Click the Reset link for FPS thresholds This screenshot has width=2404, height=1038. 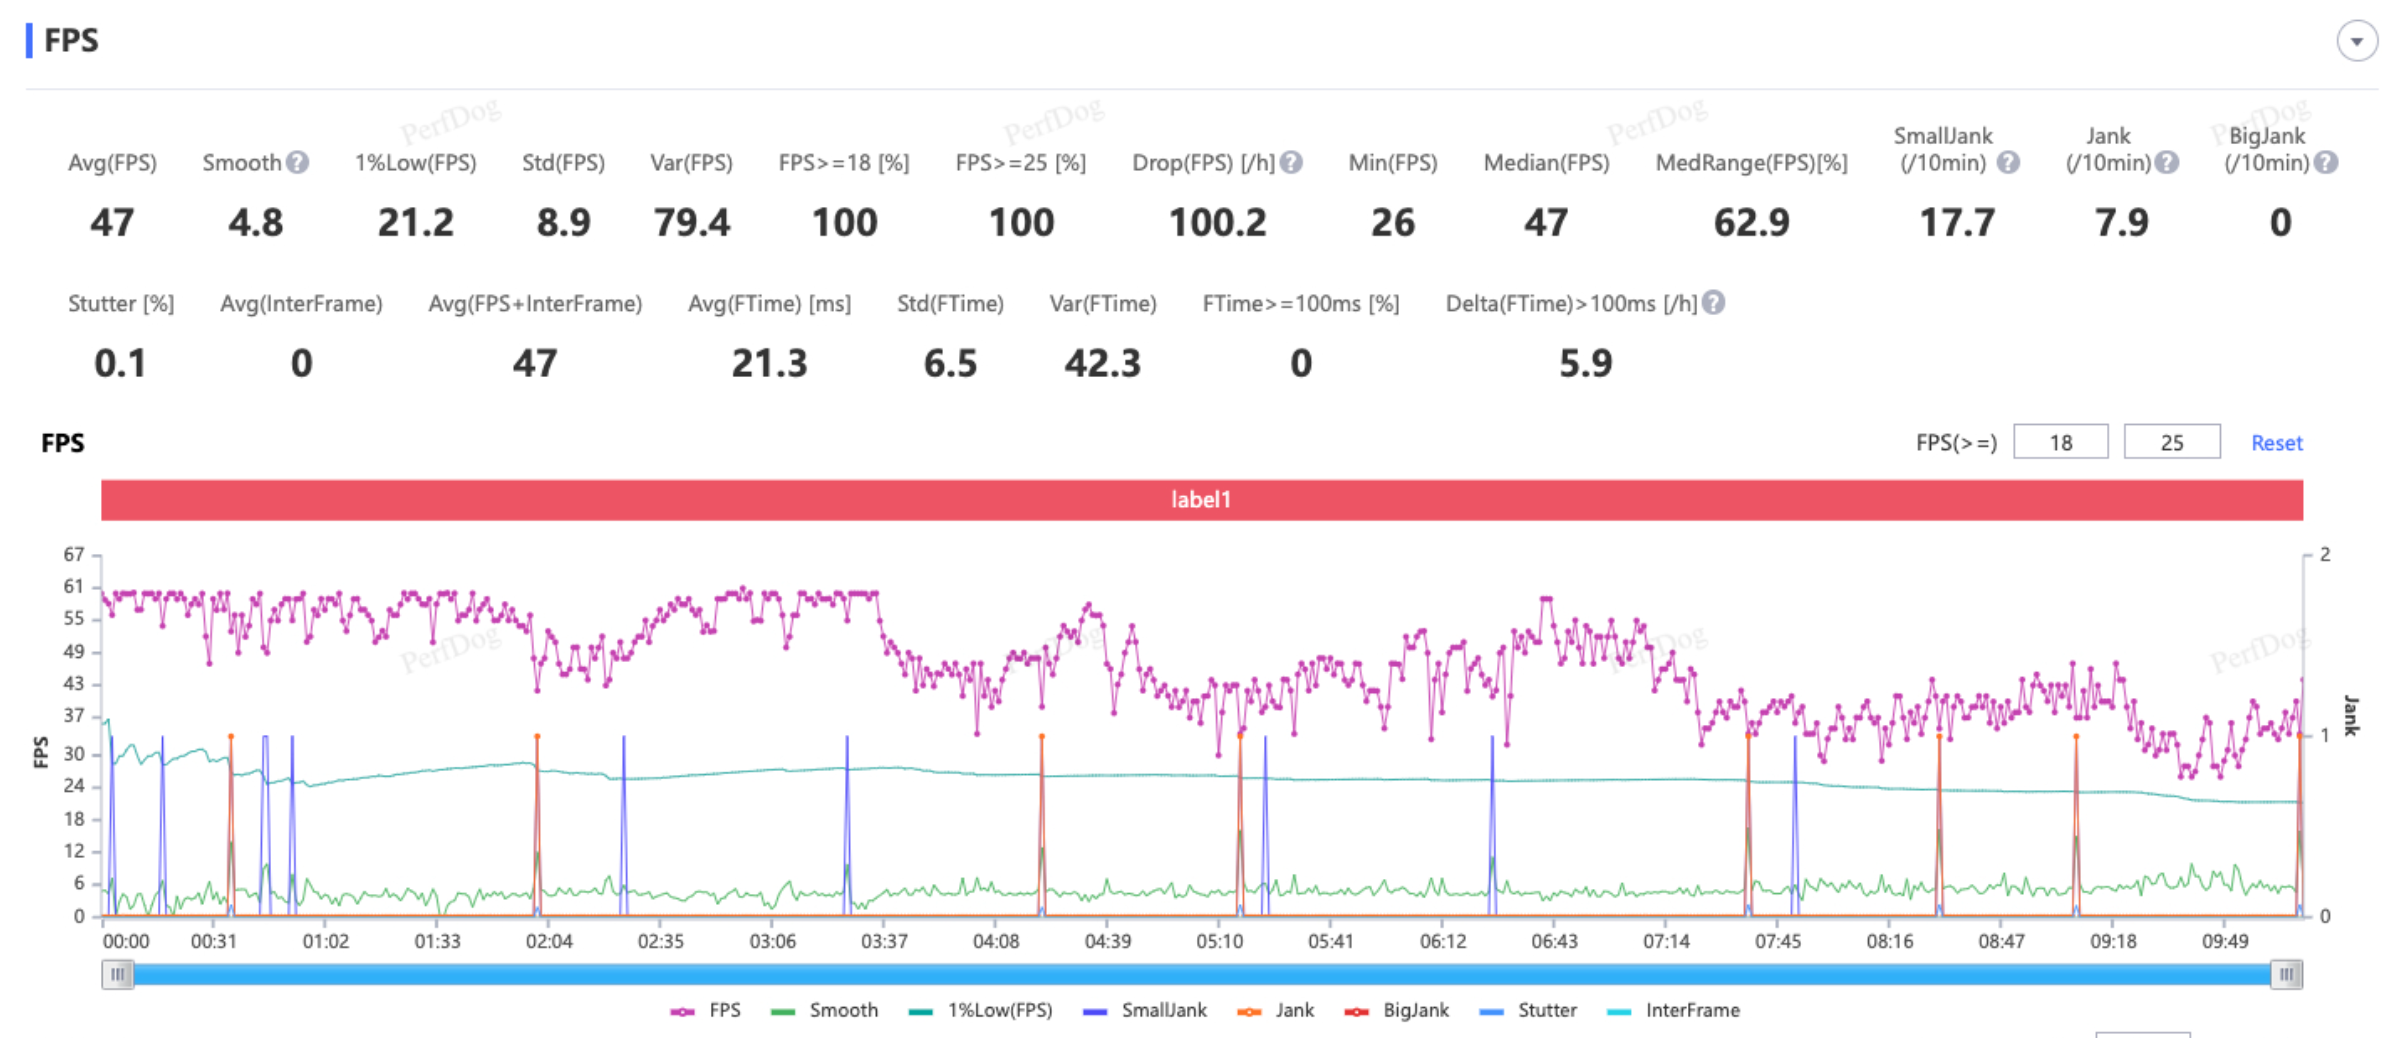[x=2276, y=443]
